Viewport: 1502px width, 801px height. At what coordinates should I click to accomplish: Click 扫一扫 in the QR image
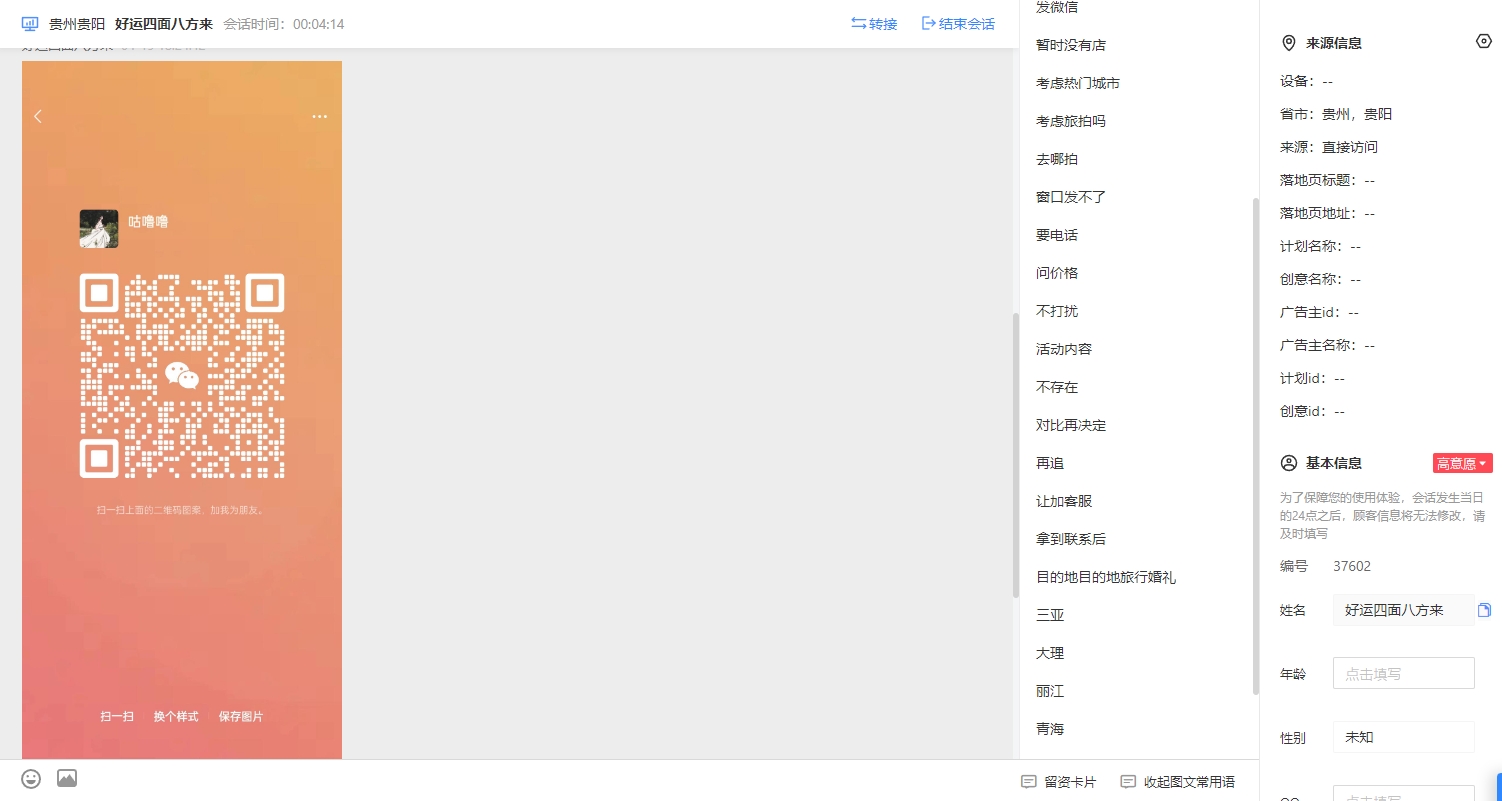pyautogui.click(x=117, y=717)
